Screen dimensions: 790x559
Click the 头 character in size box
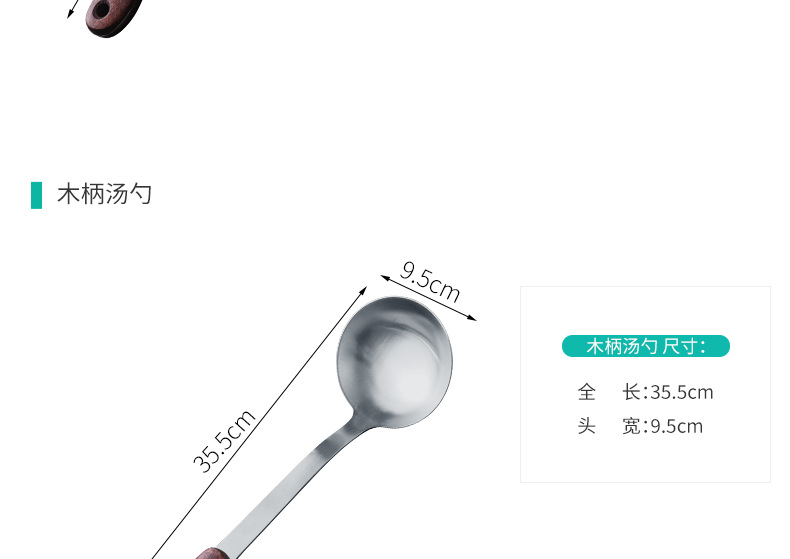pyautogui.click(x=586, y=426)
